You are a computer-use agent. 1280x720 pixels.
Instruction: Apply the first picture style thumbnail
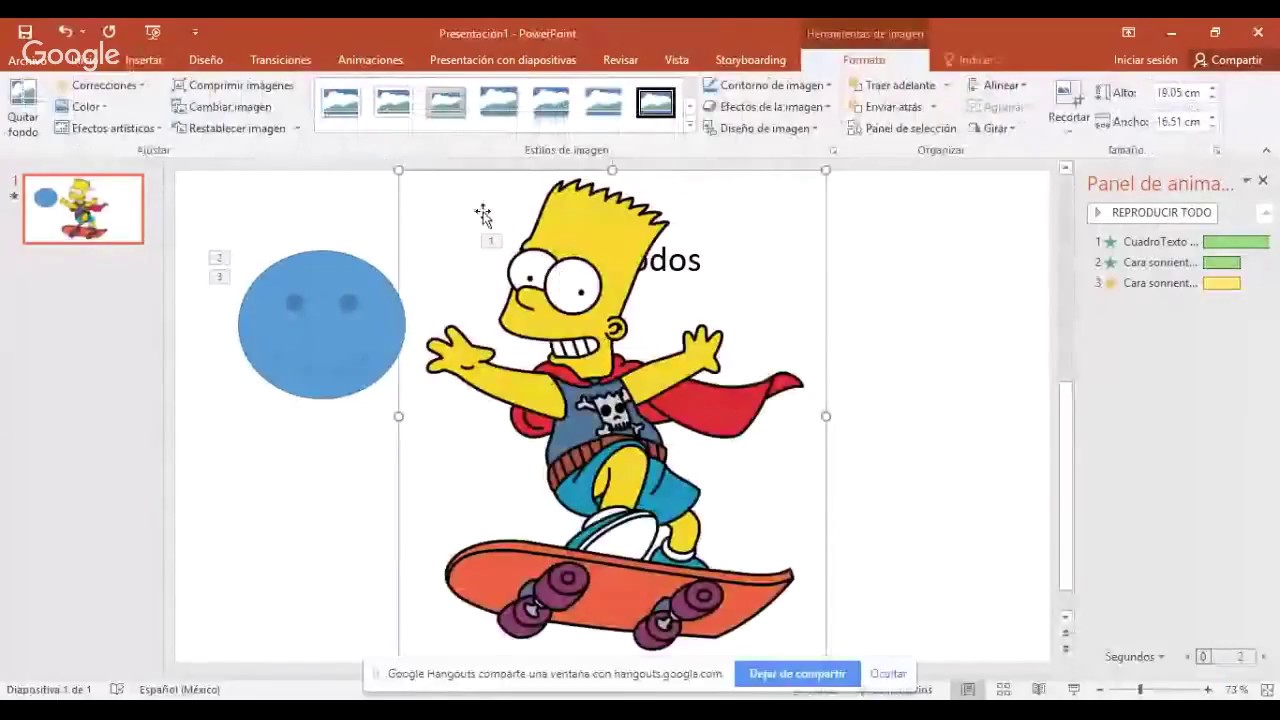[341, 102]
